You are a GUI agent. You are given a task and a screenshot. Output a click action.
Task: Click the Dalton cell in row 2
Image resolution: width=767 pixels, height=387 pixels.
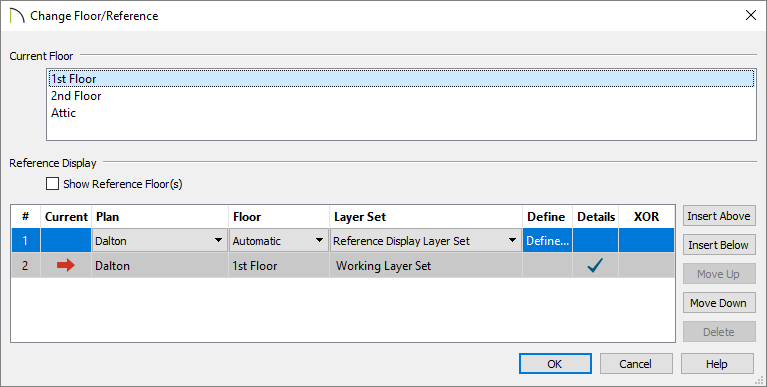(x=159, y=266)
